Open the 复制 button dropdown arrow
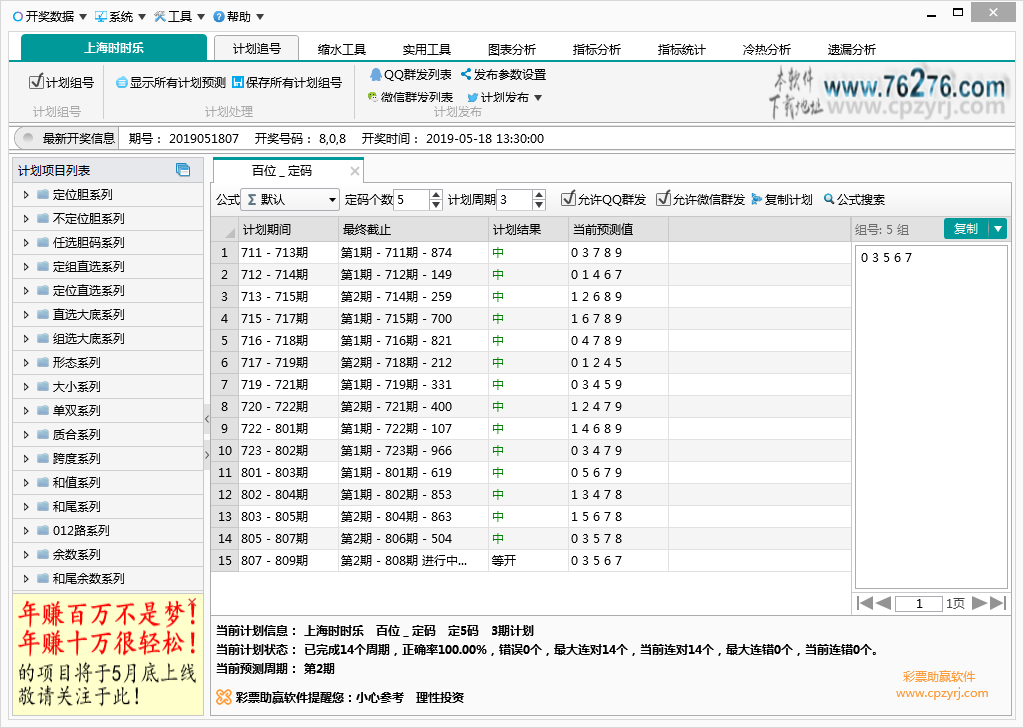Viewport: 1024px width, 728px height. pyautogui.click(x=998, y=229)
